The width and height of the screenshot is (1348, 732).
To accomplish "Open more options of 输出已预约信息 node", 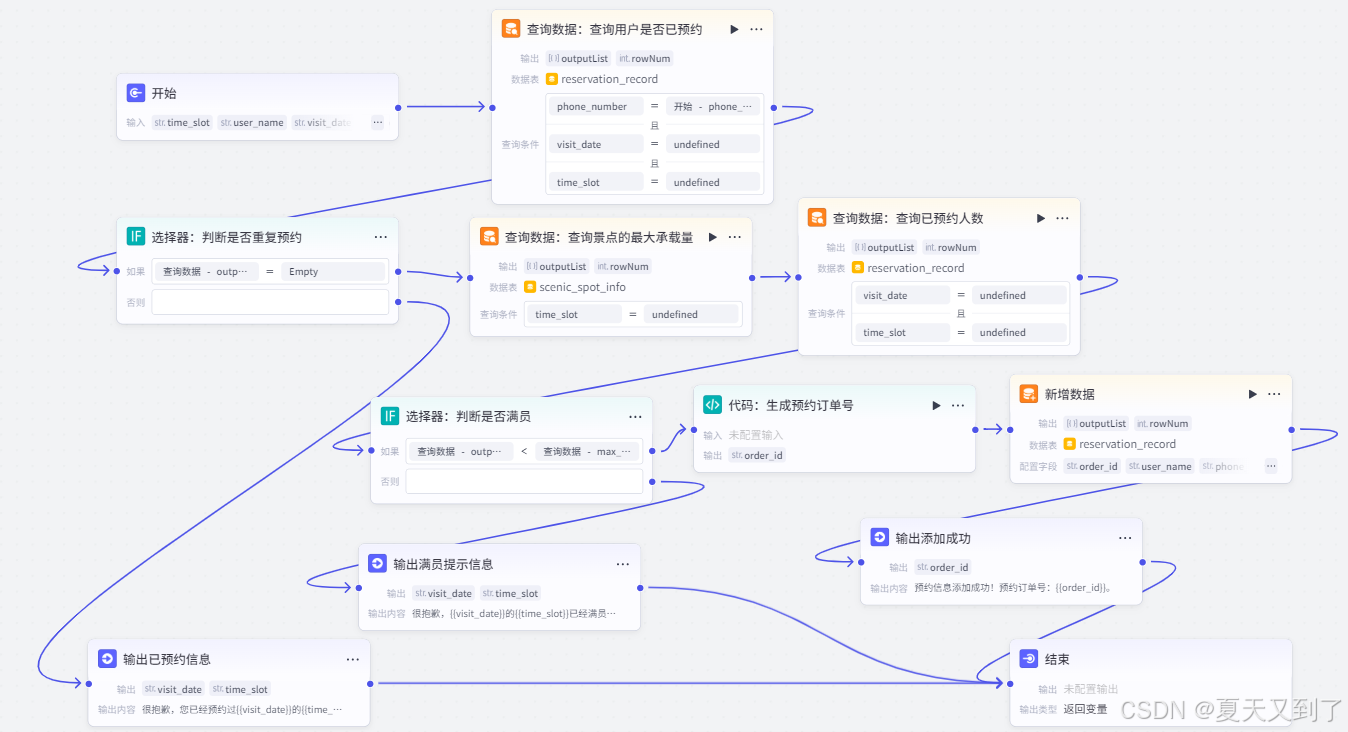I will click(353, 660).
